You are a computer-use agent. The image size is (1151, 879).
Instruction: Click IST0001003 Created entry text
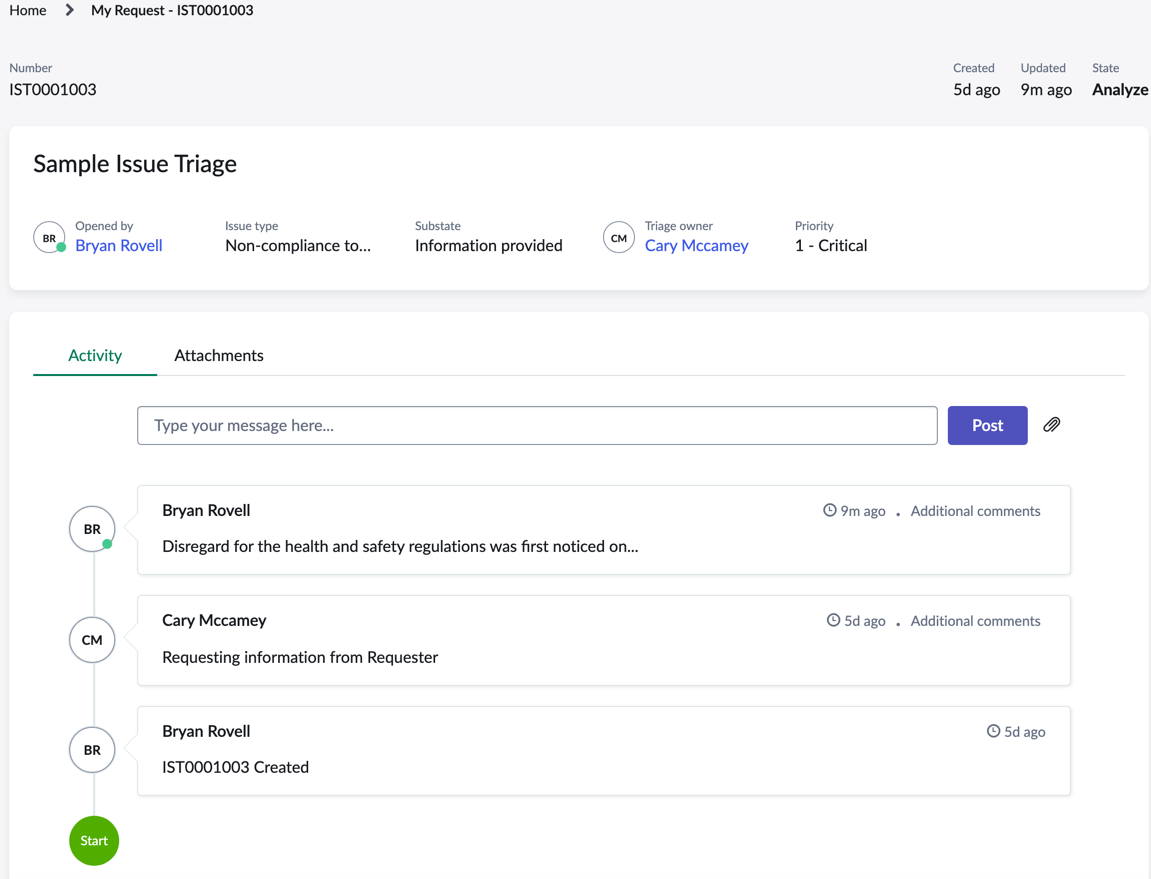pyautogui.click(x=236, y=767)
